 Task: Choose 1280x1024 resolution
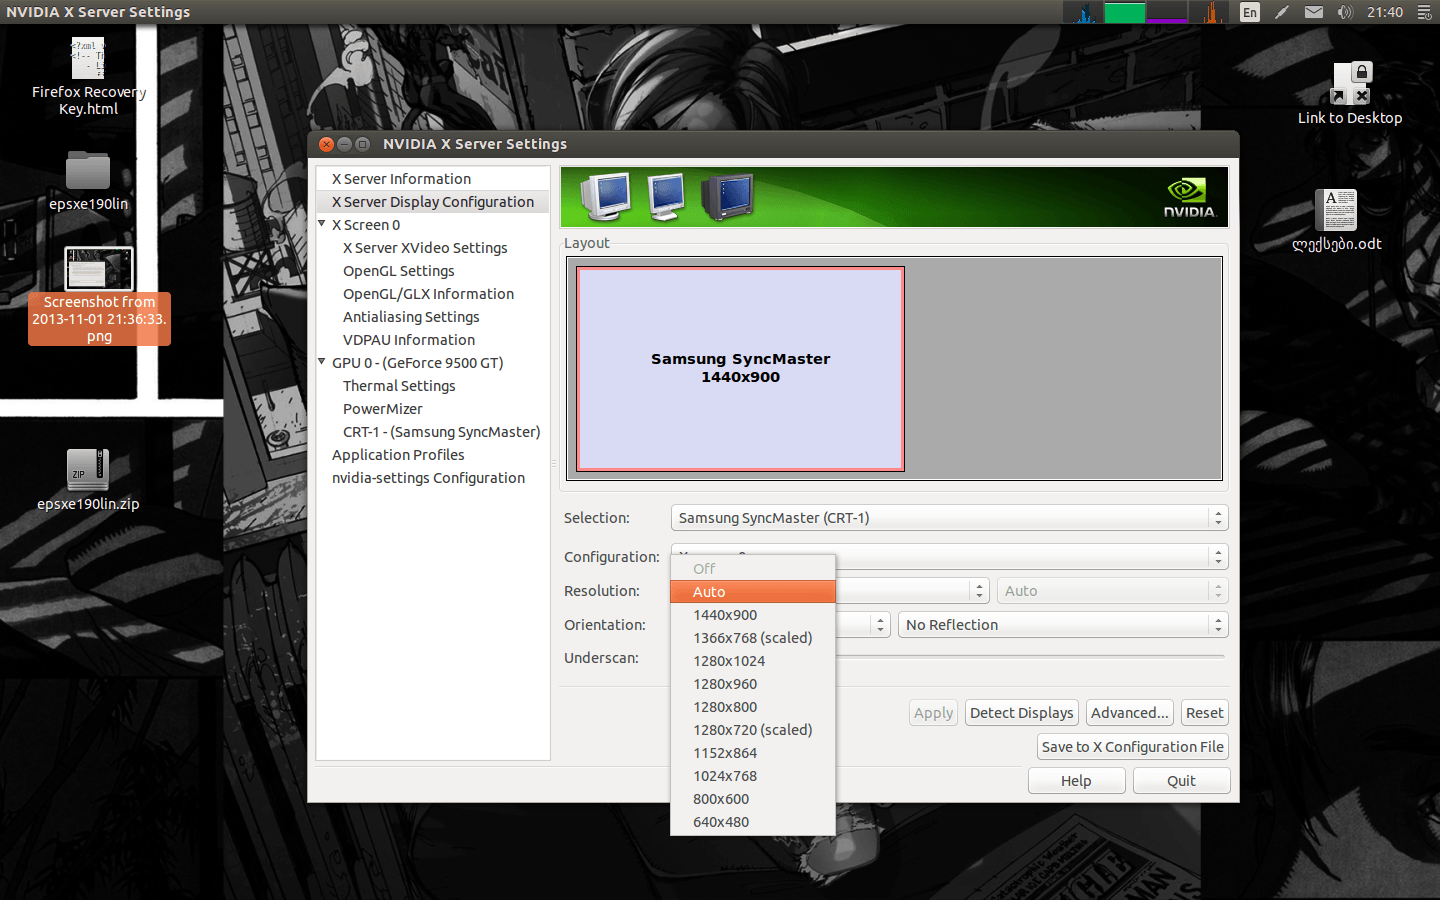pyautogui.click(x=753, y=661)
